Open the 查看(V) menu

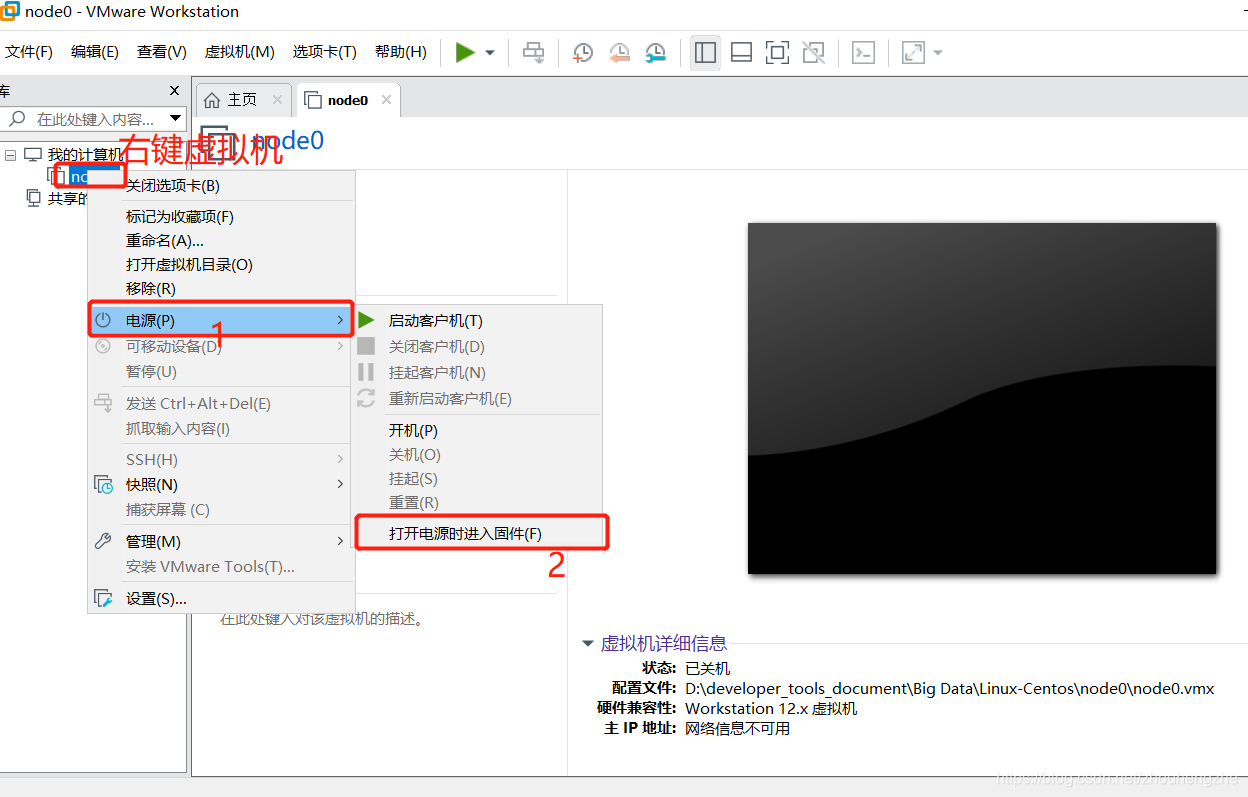point(162,52)
